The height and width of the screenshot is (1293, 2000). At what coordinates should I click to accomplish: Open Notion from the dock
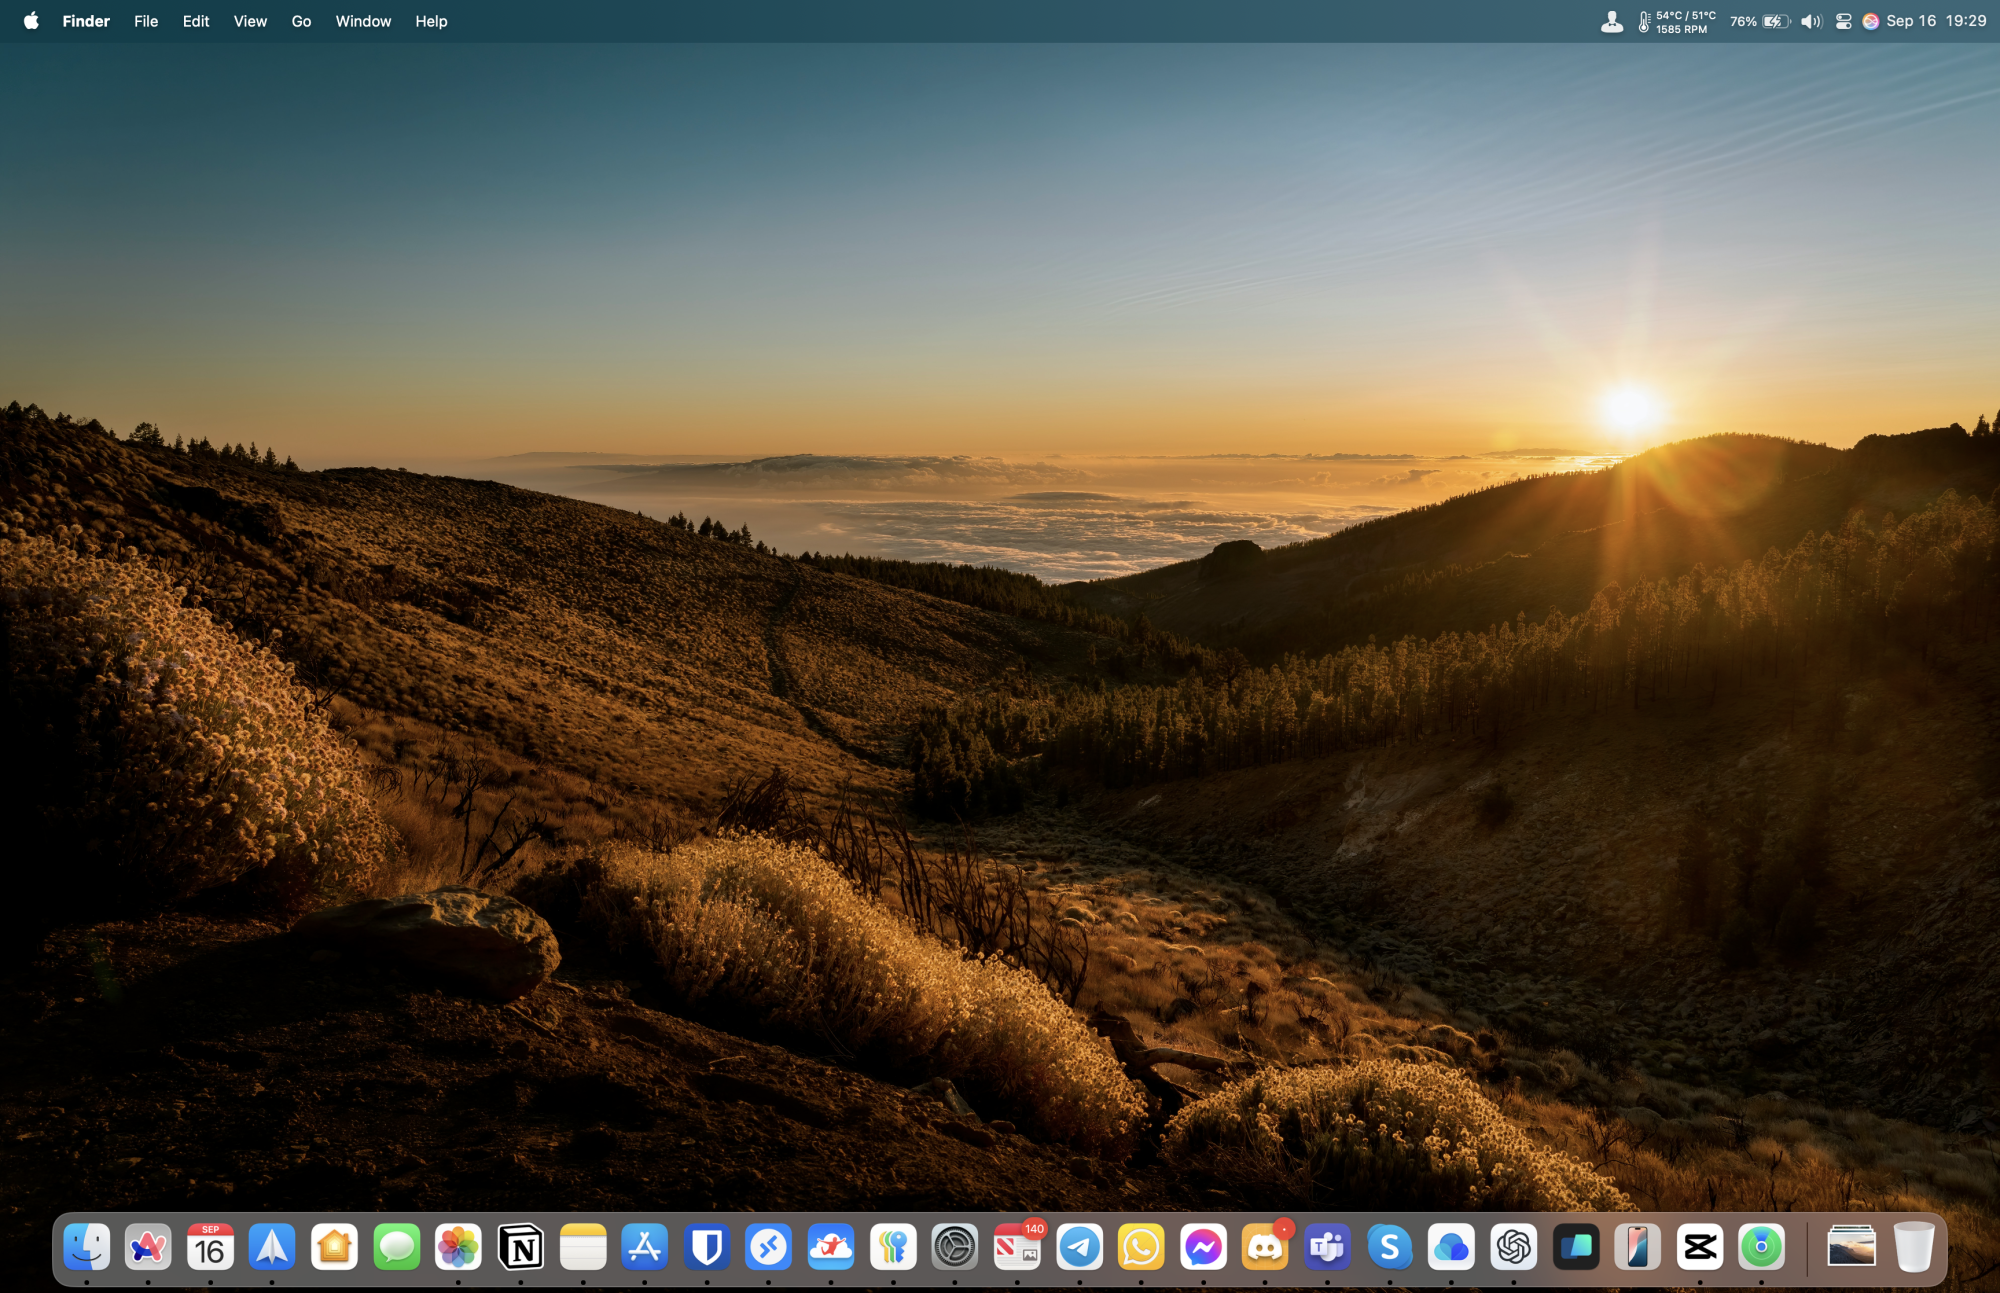[521, 1247]
